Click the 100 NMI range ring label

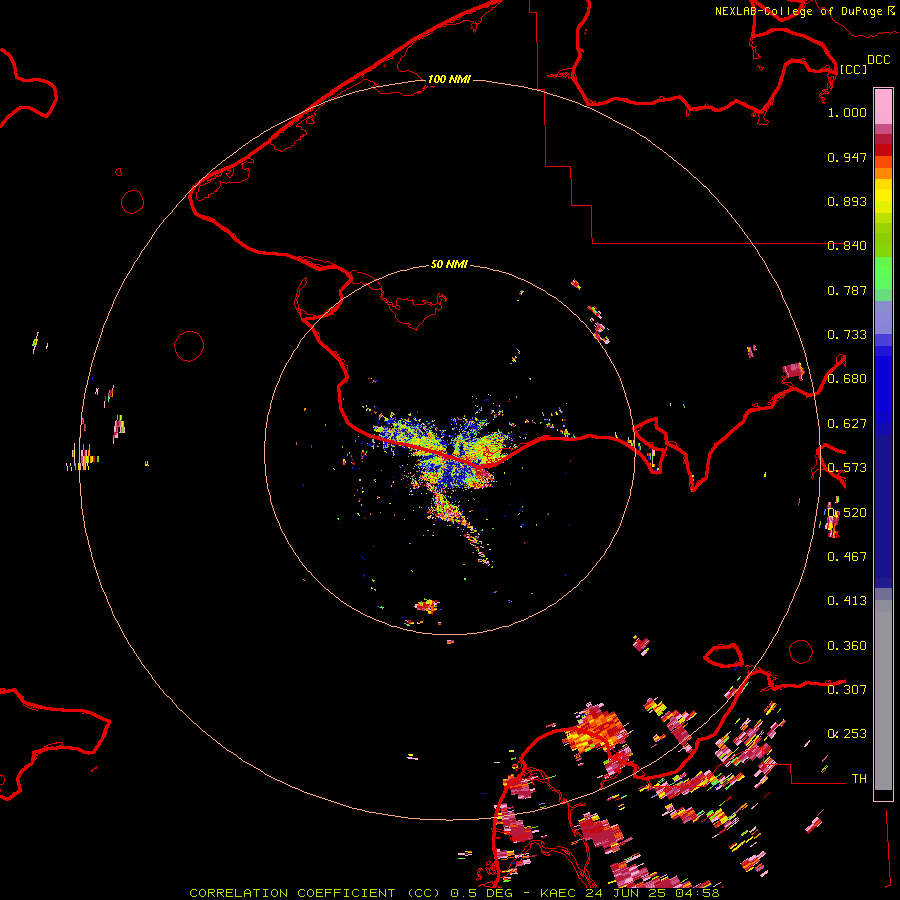pos(449,79)
